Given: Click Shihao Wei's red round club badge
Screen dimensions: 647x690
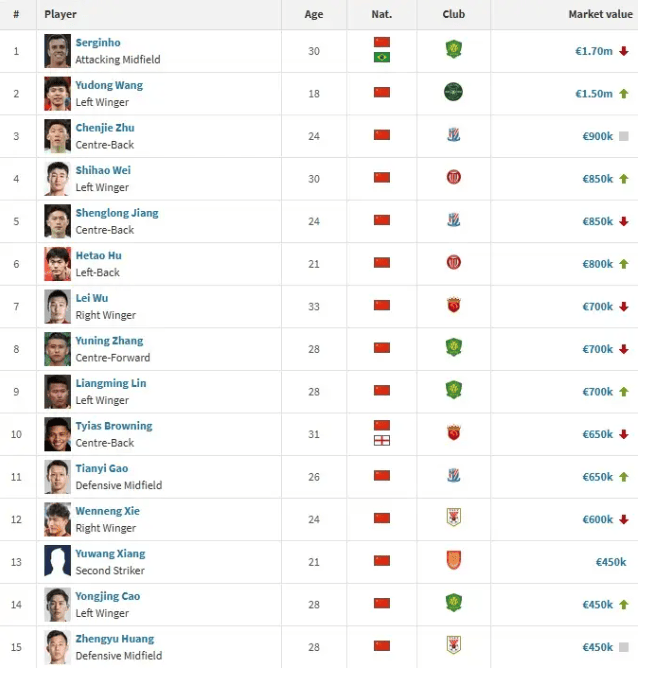Looking at the screenshot, I should 453,177.
